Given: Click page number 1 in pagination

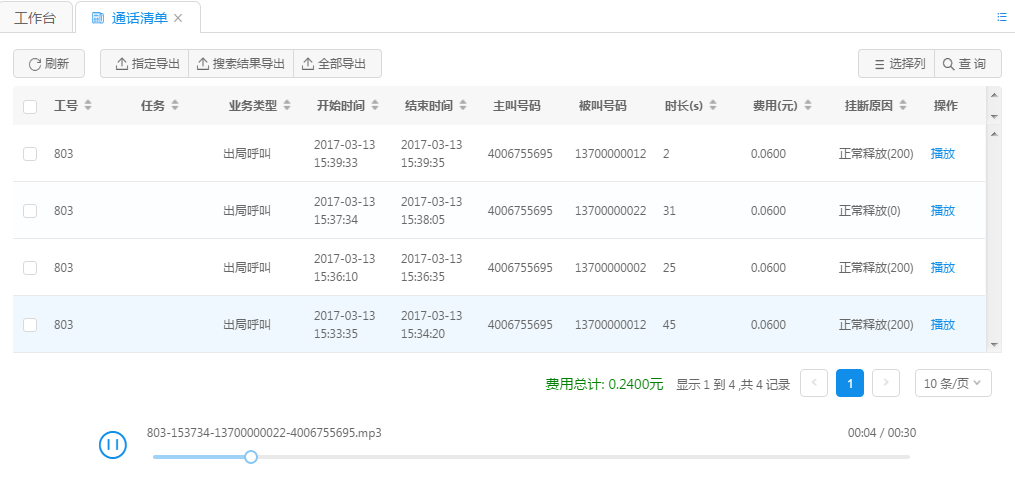Looking at the screenshot, I should pyautogui.click(x=849, y=383).
